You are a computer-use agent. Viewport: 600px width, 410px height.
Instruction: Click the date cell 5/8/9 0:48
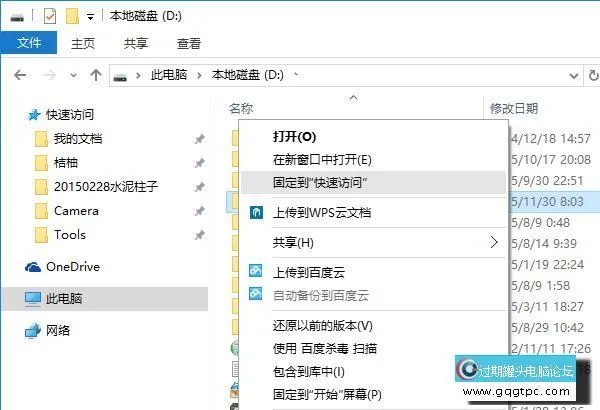541,223
